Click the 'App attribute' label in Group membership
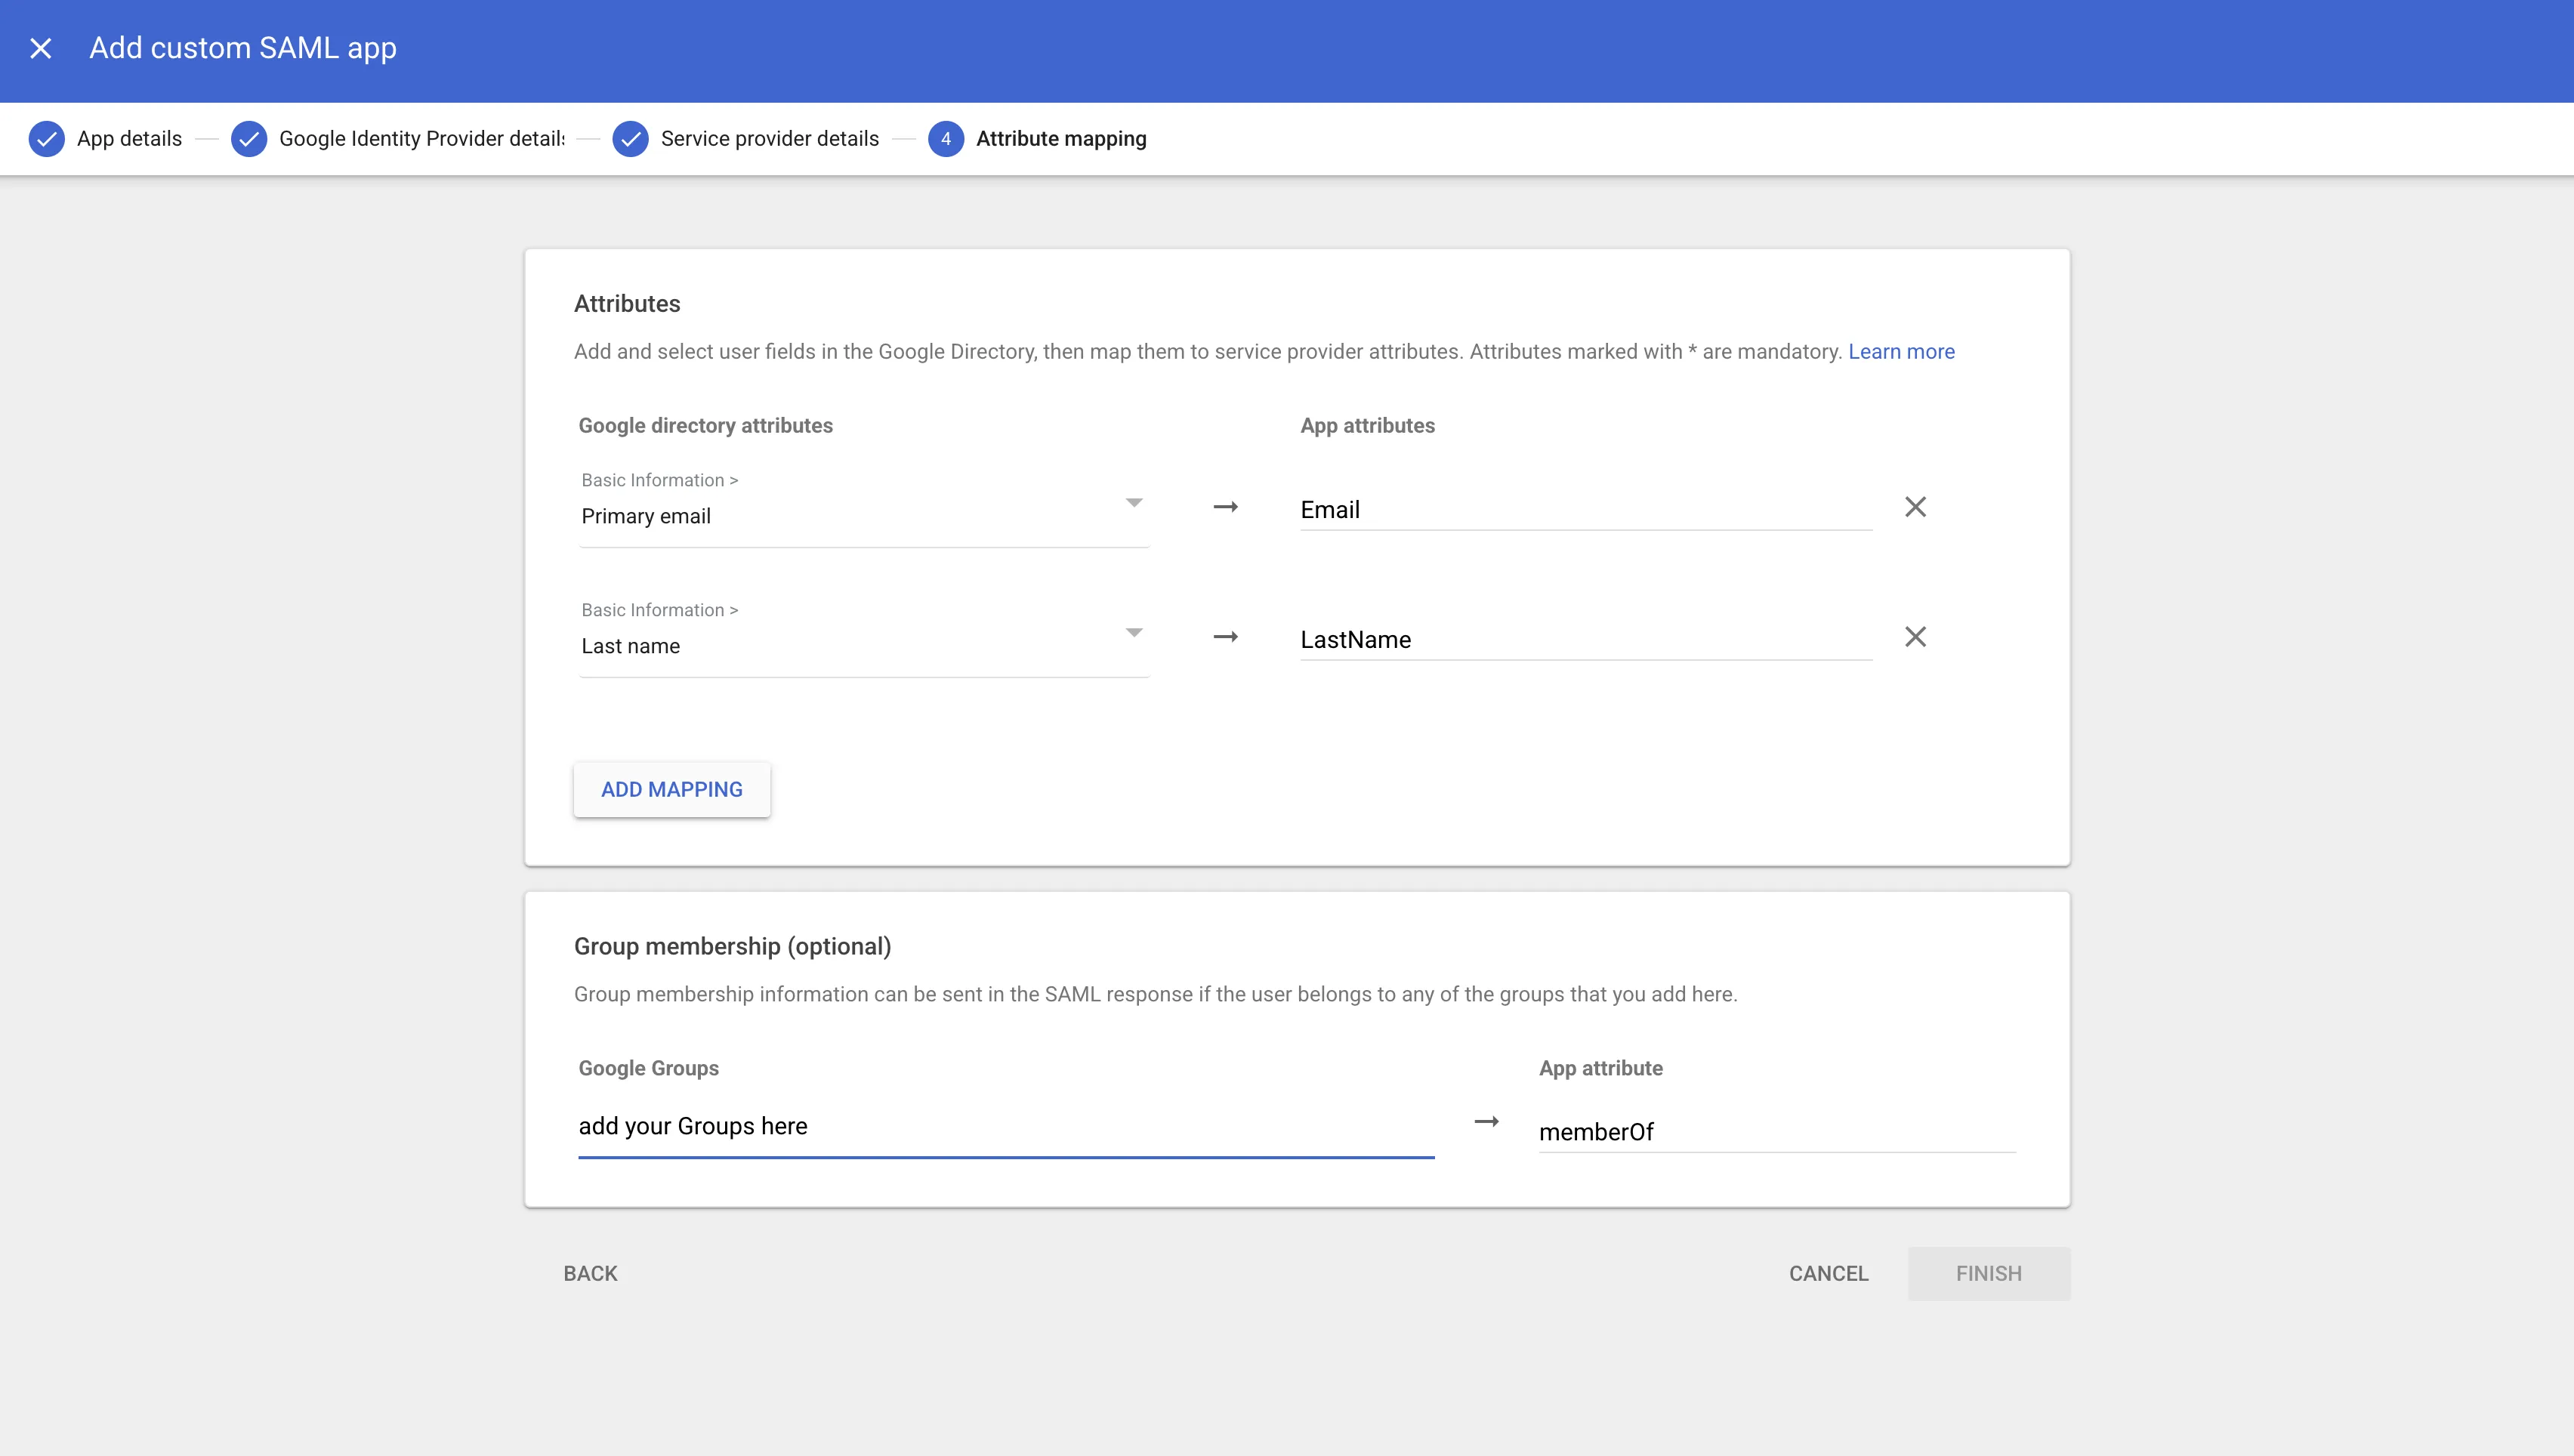Screen dimensions: 2574x1456 click(x=1600, y=1069)
